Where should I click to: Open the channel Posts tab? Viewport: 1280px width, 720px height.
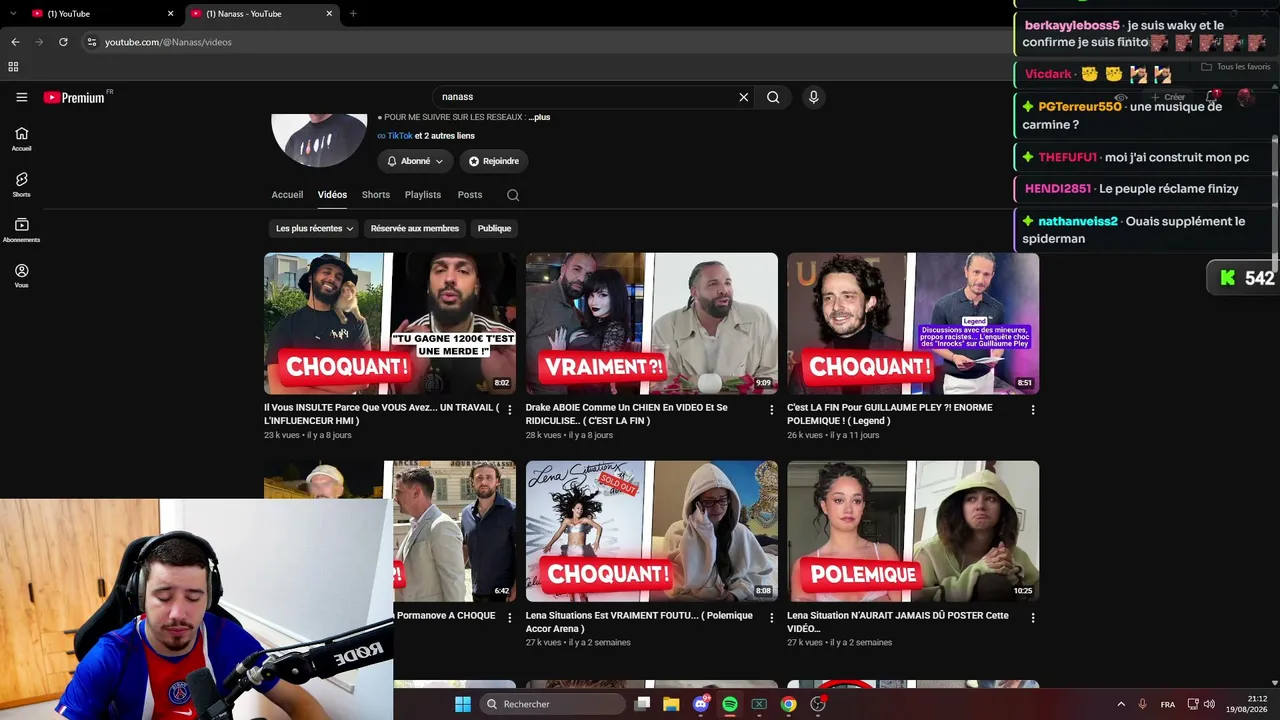click(470, 195)
